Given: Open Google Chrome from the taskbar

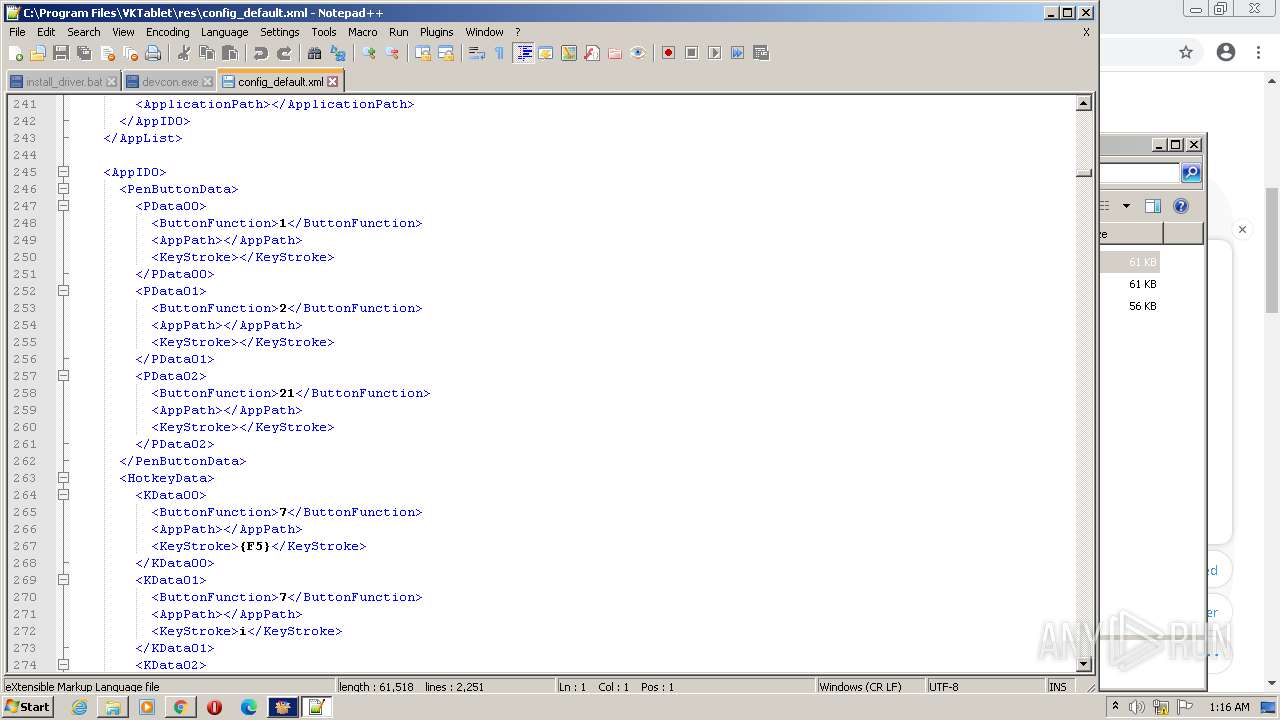Looking at the screenshot, I should [x=180, y=707].
